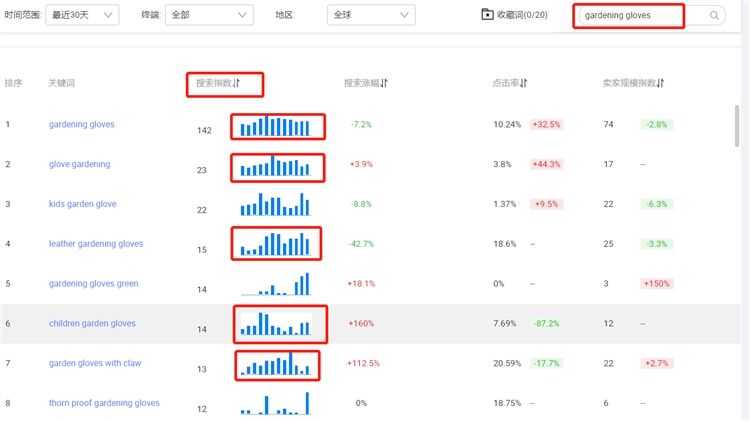The image size is (750, 421).
Task: Click the -42.7% search growth value
Action: pos(361,244)
